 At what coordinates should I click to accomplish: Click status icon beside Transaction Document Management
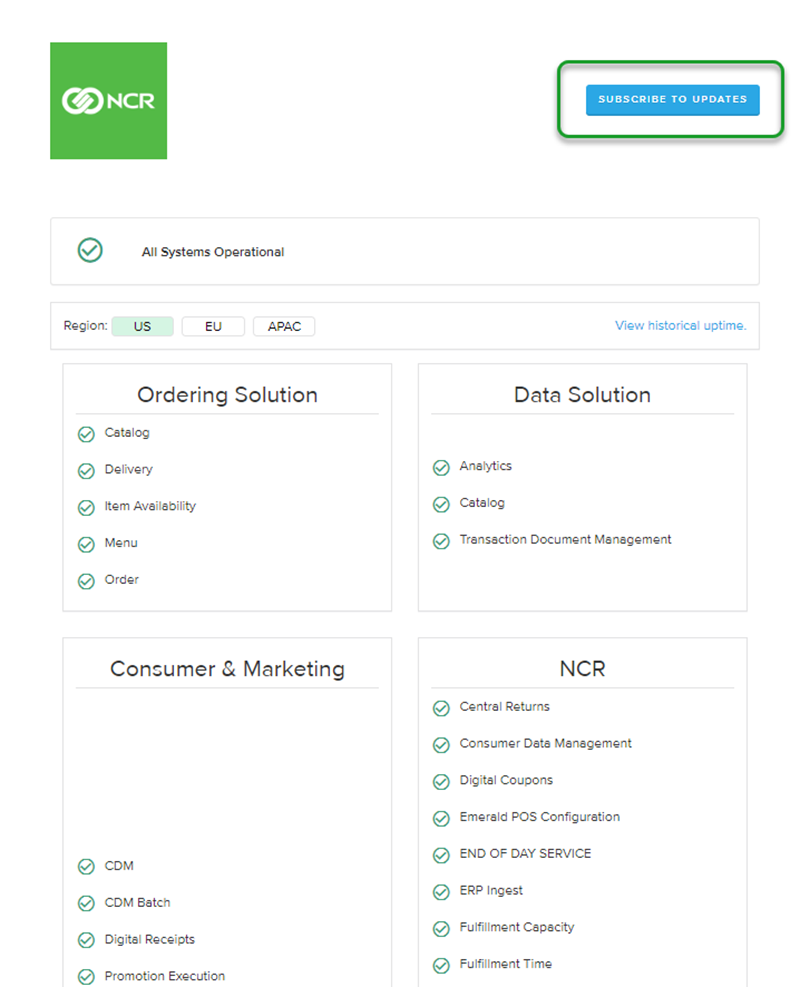441,541
